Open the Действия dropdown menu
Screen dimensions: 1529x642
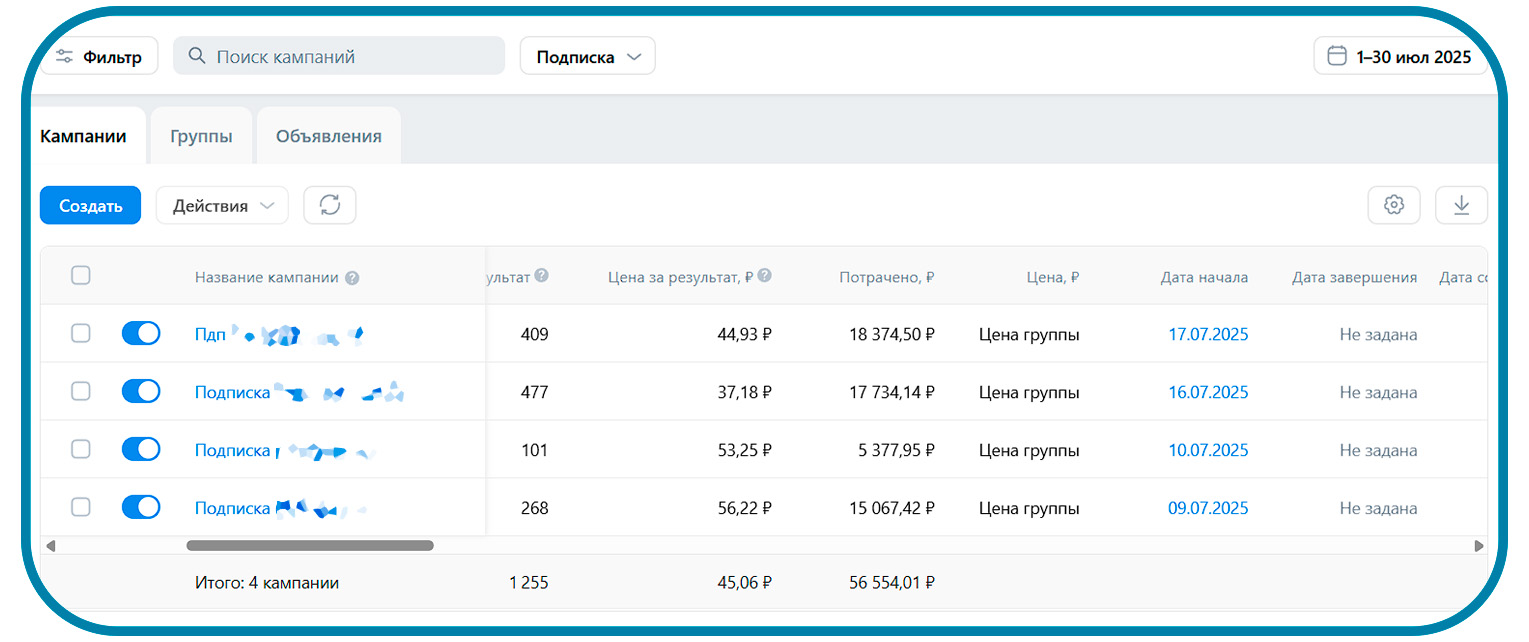pyautogui.click(x=222, y=205)
